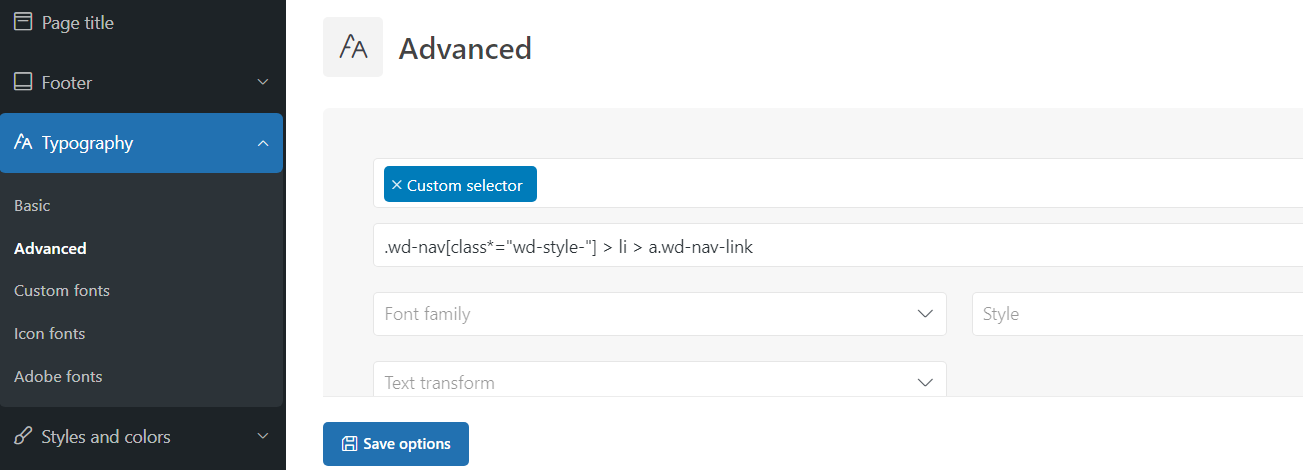The width and height of the screenshot is (1303, 470).
Task: Click the Styles and colors brush icon
Action: click(x=23, y=436)
